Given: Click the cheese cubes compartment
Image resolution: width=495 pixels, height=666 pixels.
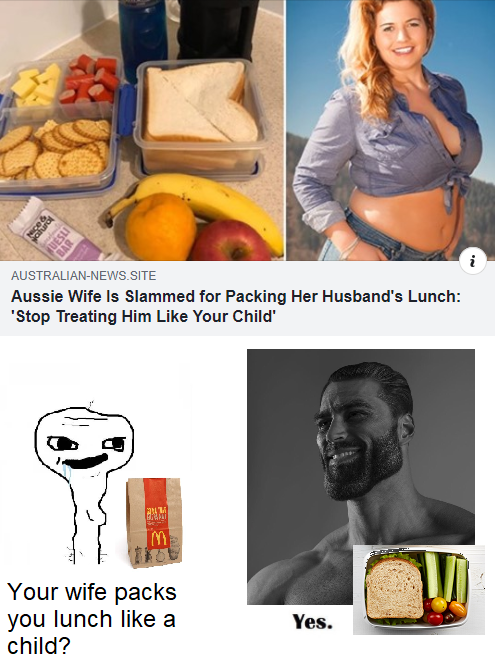Looking at the screenshot, I should point(37,87).
